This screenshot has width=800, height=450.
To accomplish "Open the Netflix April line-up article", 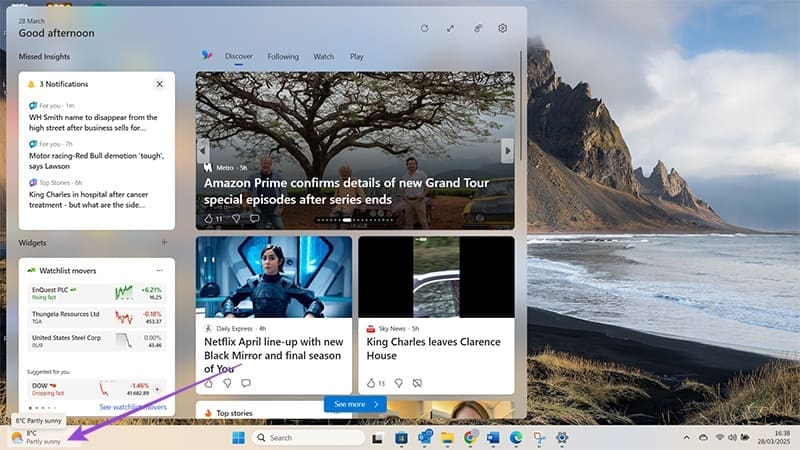I will [273, 355].
